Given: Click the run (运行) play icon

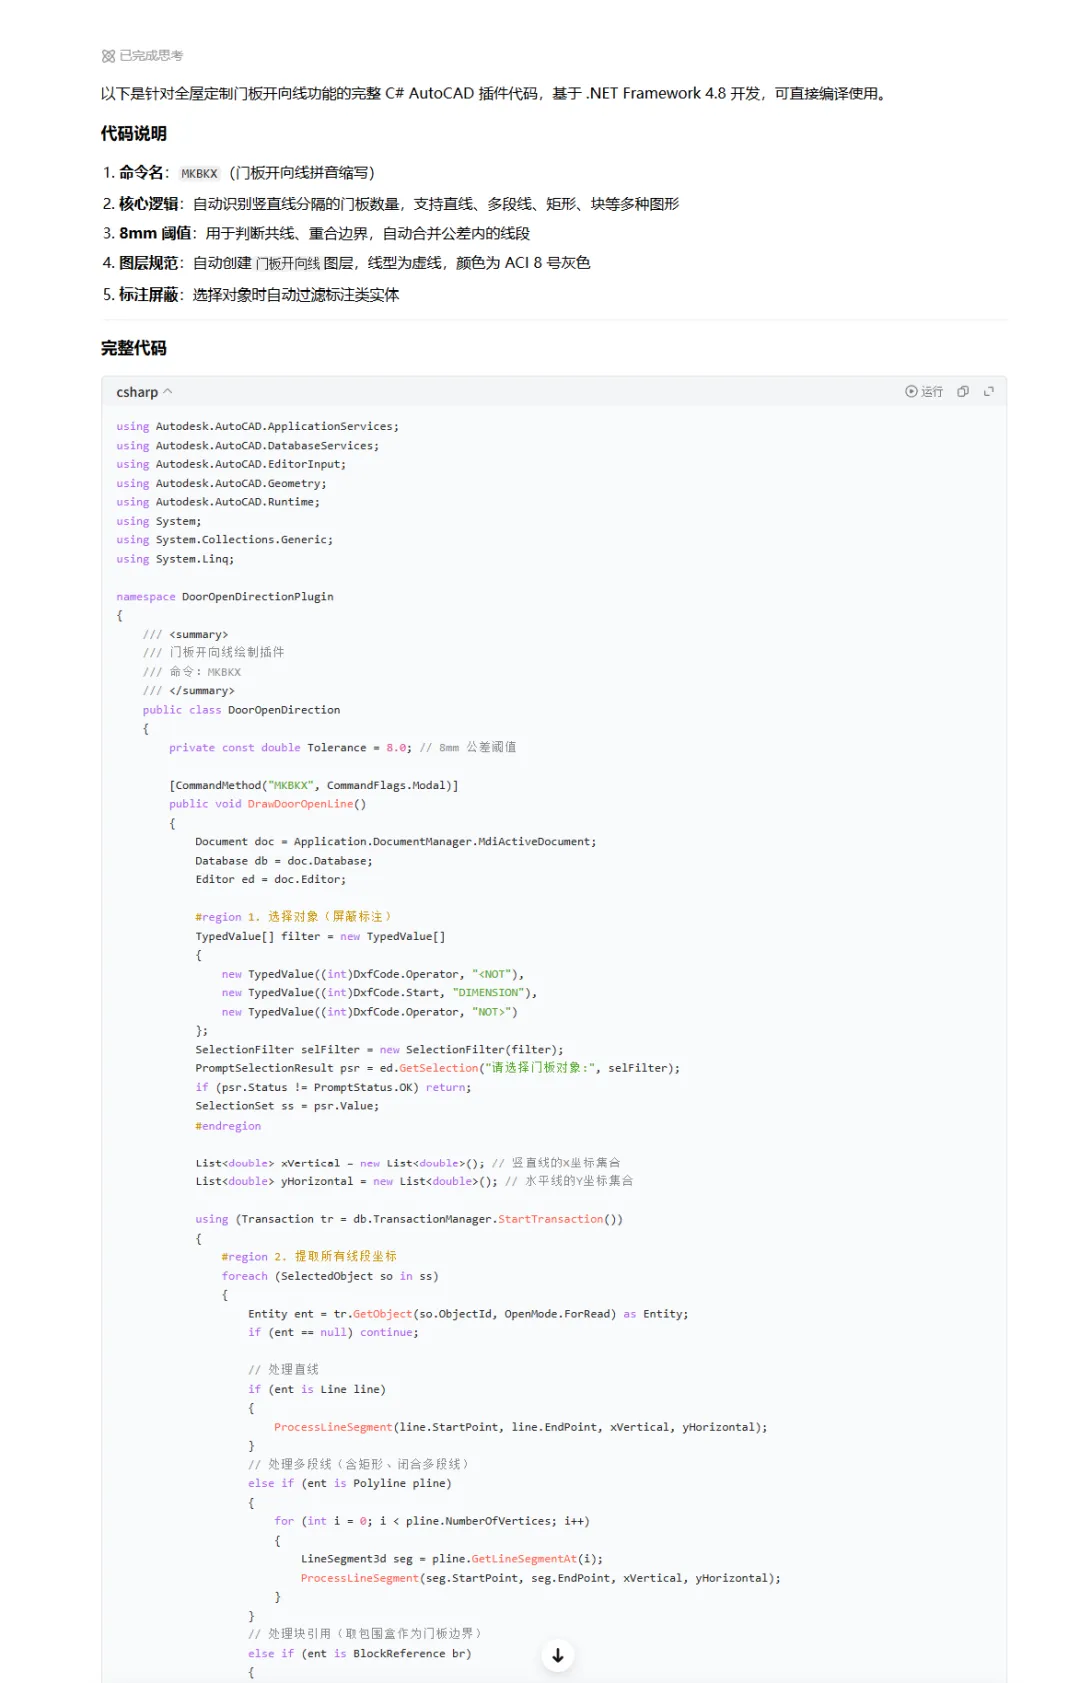Looking at the screenshot, I should pyautogui.click(x=911, y=391).
